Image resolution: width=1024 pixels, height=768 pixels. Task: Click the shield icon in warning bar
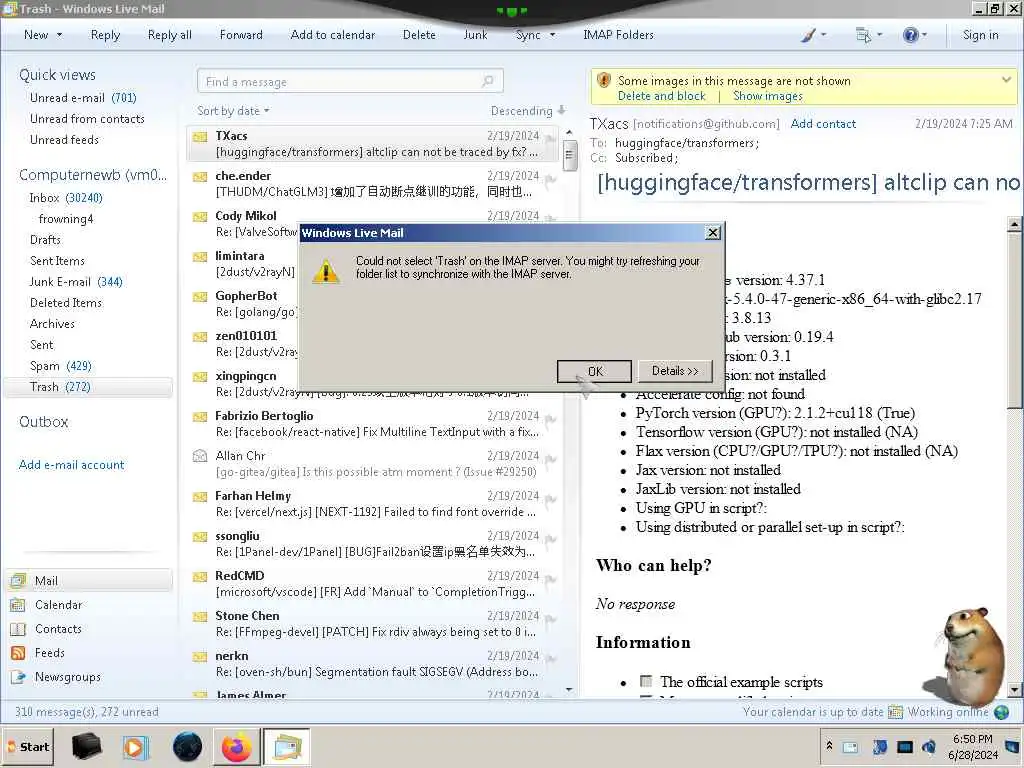click(603, 80)
